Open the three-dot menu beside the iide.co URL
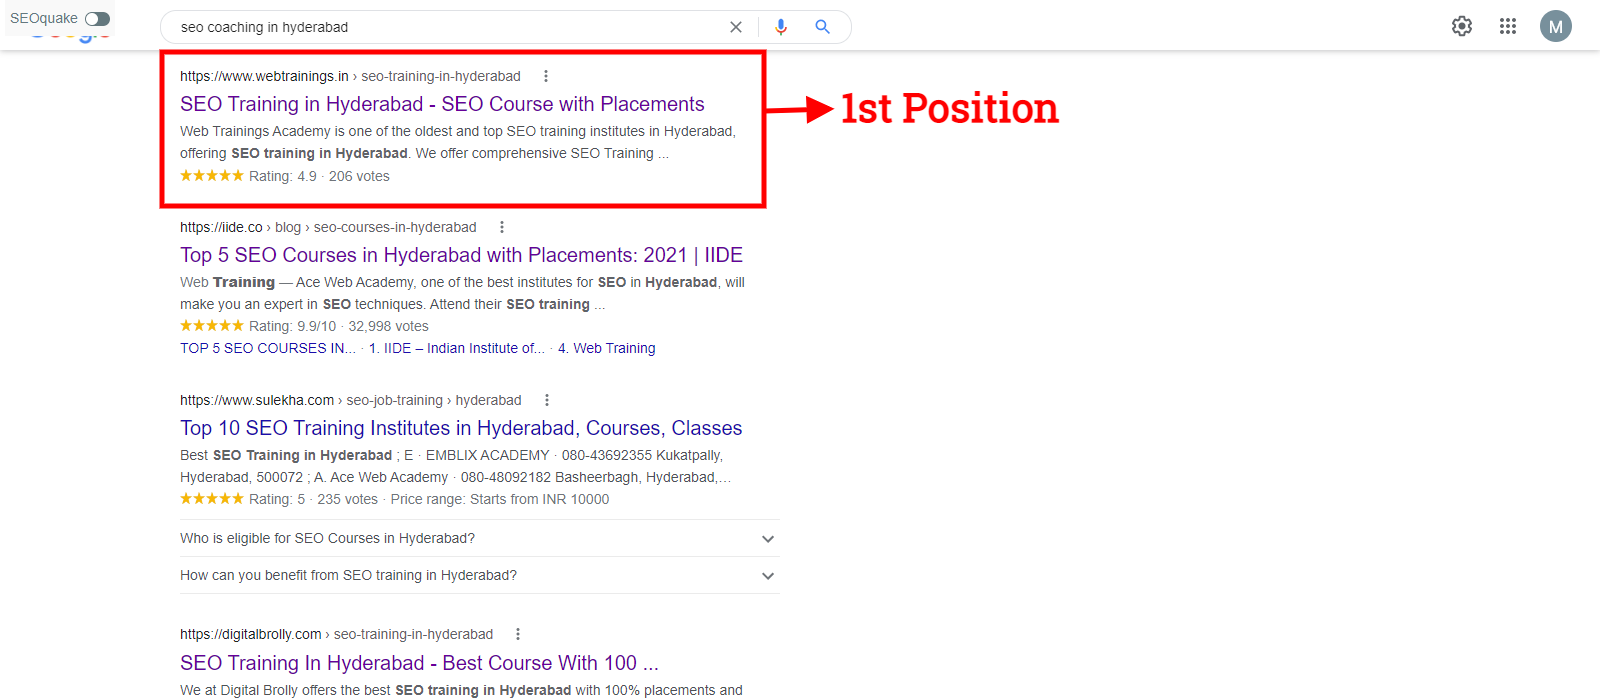The image size is (1600, 700). (502, 227)
